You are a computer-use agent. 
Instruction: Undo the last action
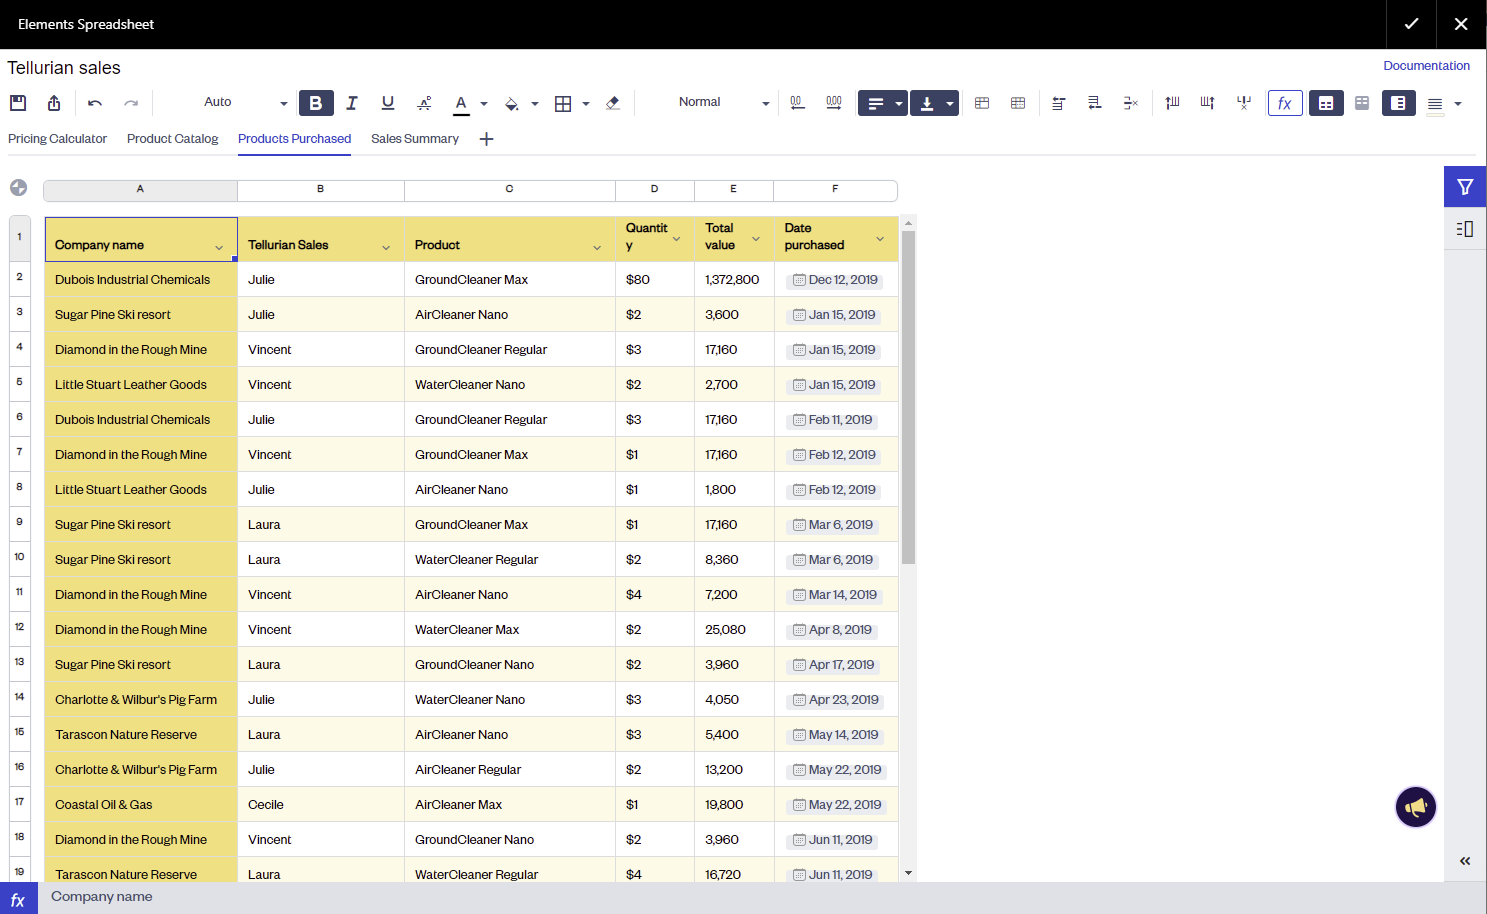pos(95,103)
